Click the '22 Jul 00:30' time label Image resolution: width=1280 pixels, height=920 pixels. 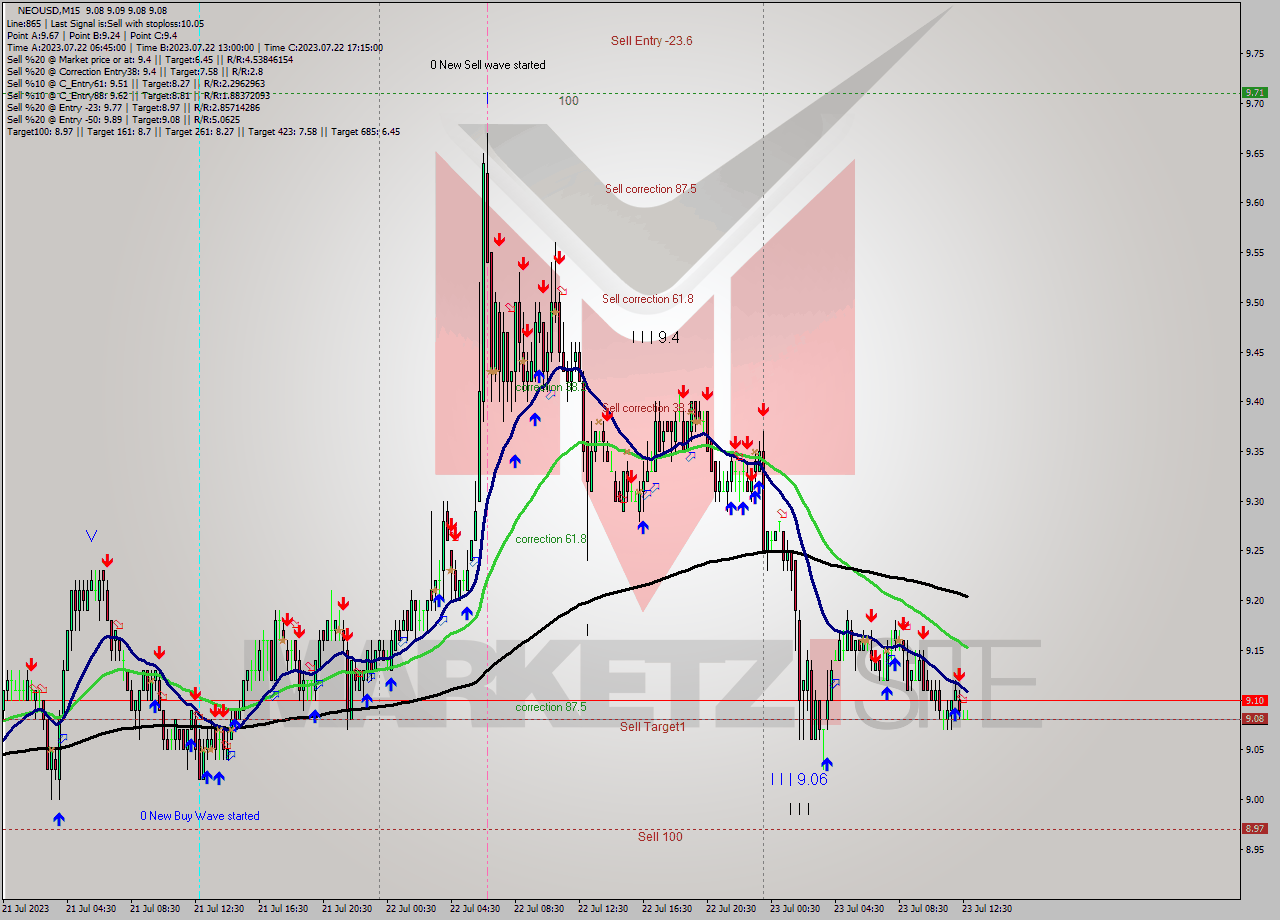(x=411, y=909)
